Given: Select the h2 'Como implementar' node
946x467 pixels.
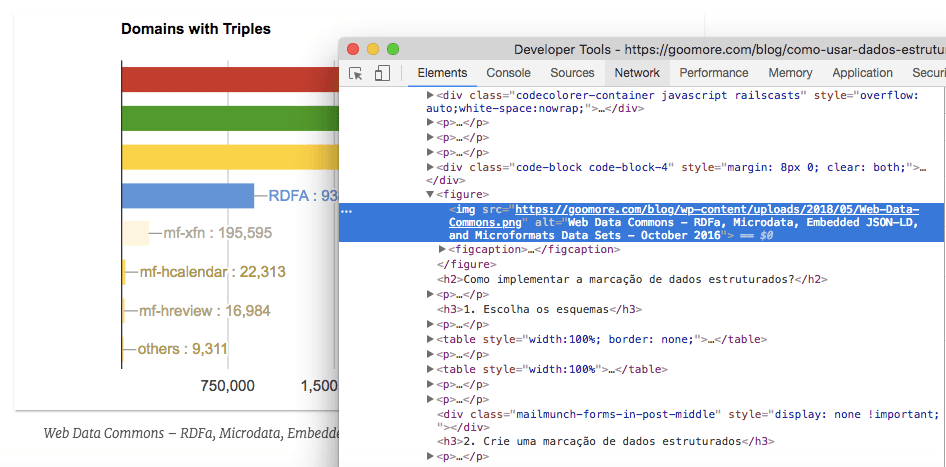Looking at the screenshot, I should [630, 279].
